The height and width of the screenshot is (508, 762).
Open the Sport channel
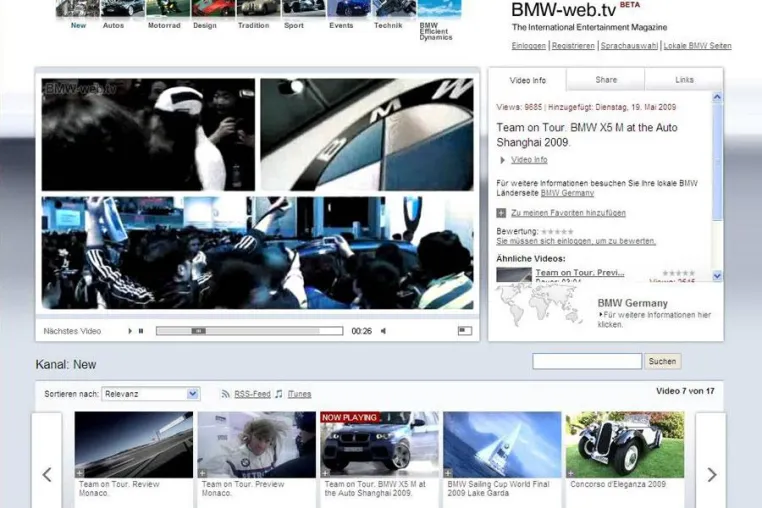(294, 25)
